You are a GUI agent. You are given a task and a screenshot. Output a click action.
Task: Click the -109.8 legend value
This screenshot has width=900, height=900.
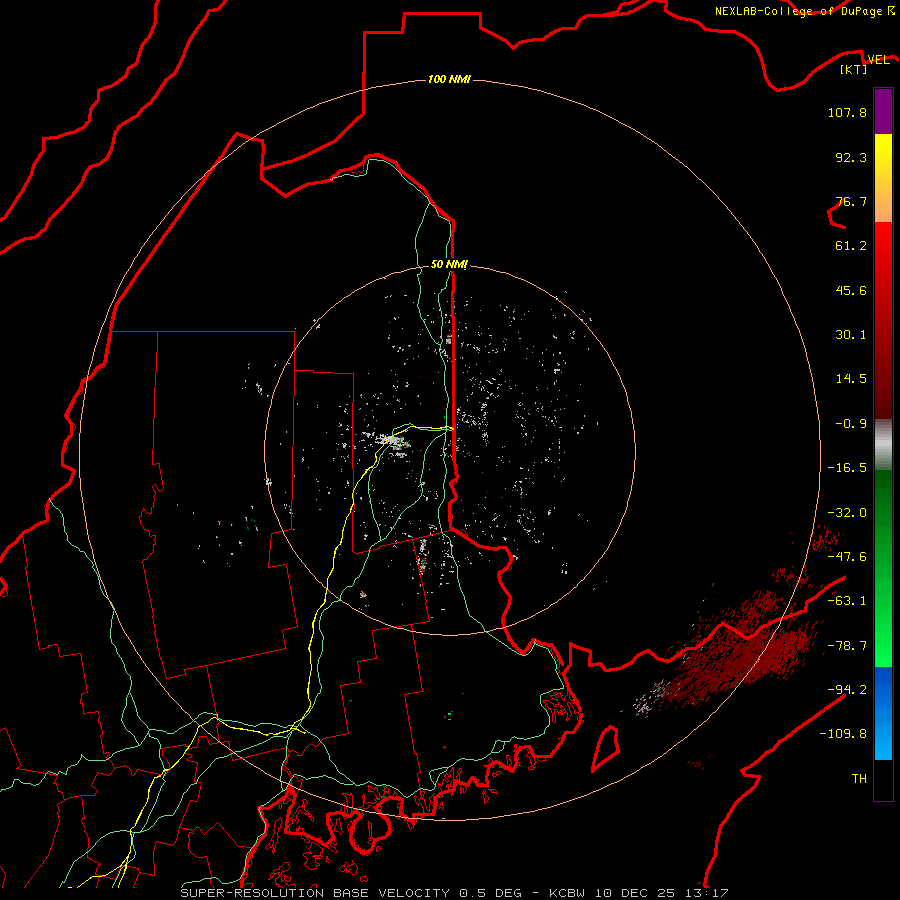843,734
